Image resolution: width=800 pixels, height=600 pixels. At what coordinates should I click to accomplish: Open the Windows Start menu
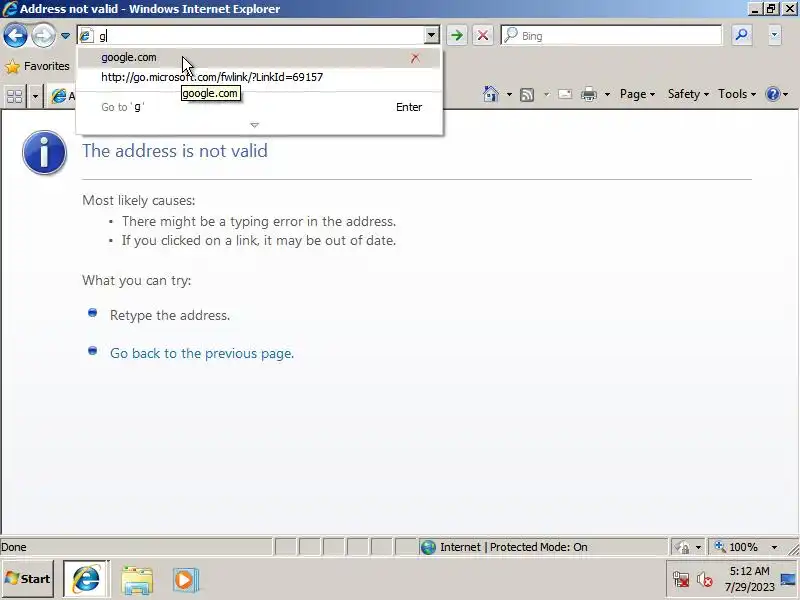point(28,579)
